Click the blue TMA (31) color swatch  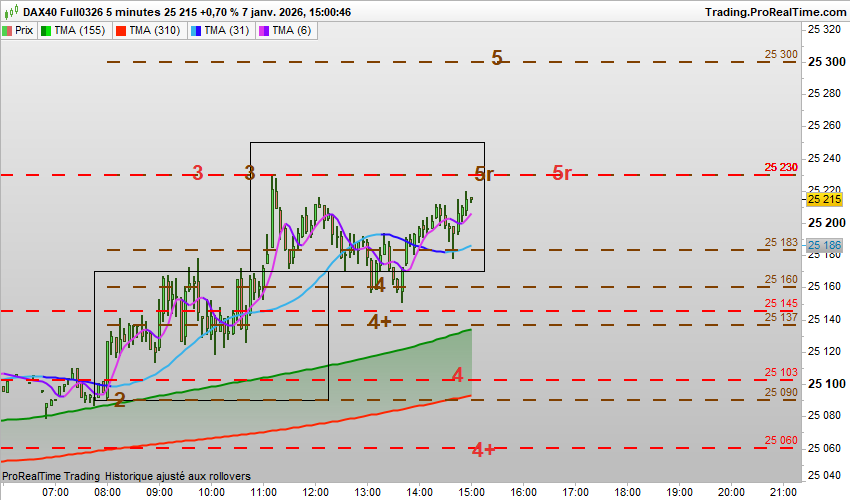tap(196, 31)
